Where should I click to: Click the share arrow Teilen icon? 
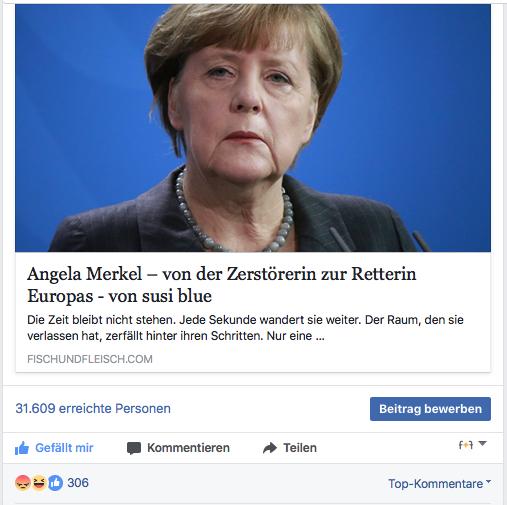click(x=270, y=448)
